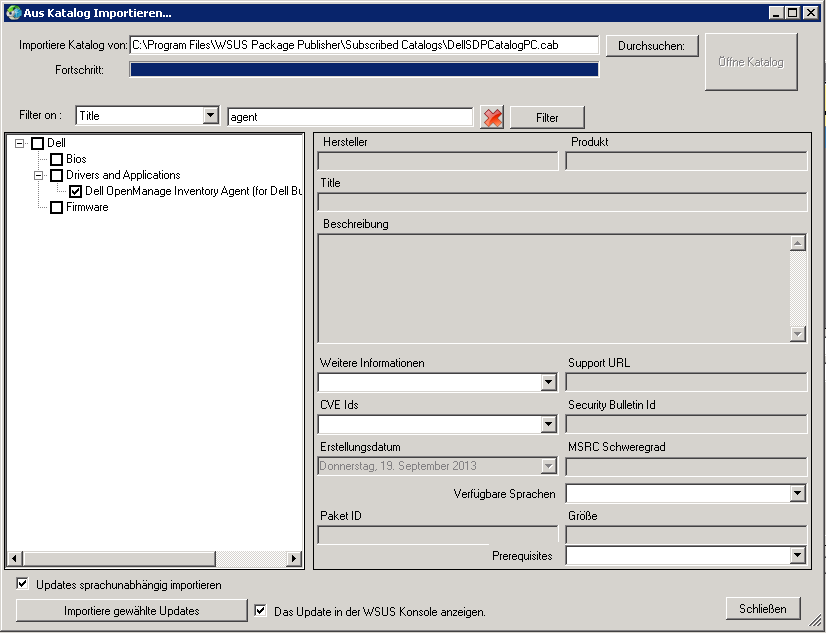This screenshot has width=826, height=633.
Task: Open the Weitere Informationen dropdown
Action: pos(548,382)
